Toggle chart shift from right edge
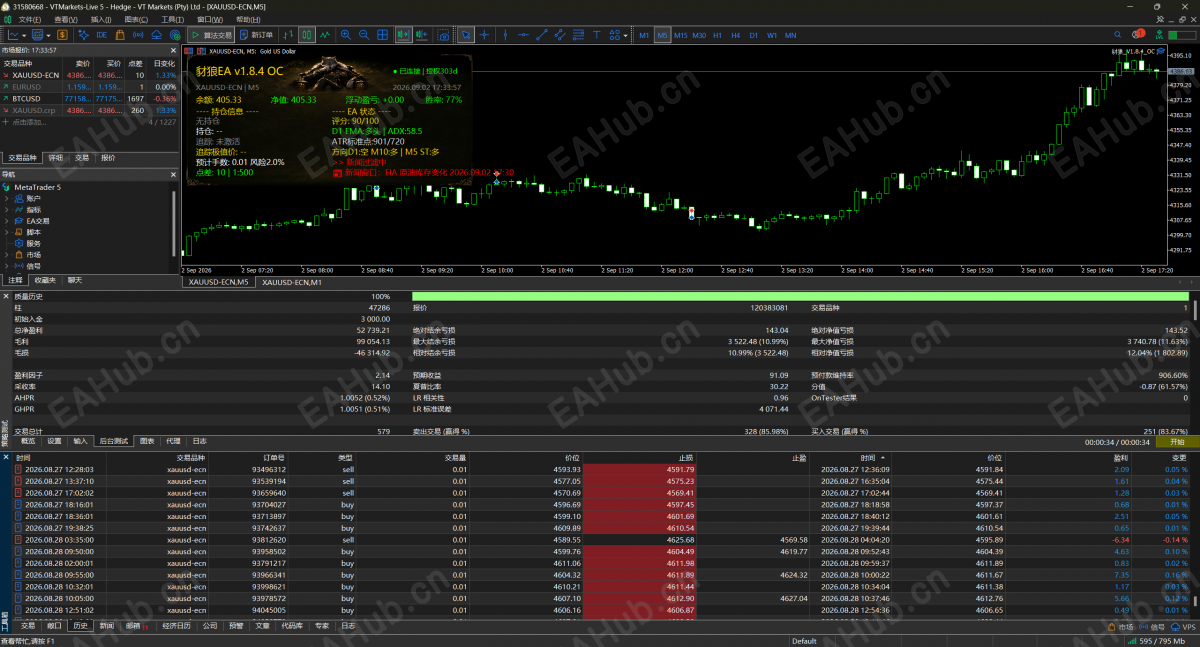This screenshot has width=1200, height=647. tap(421, 35)
